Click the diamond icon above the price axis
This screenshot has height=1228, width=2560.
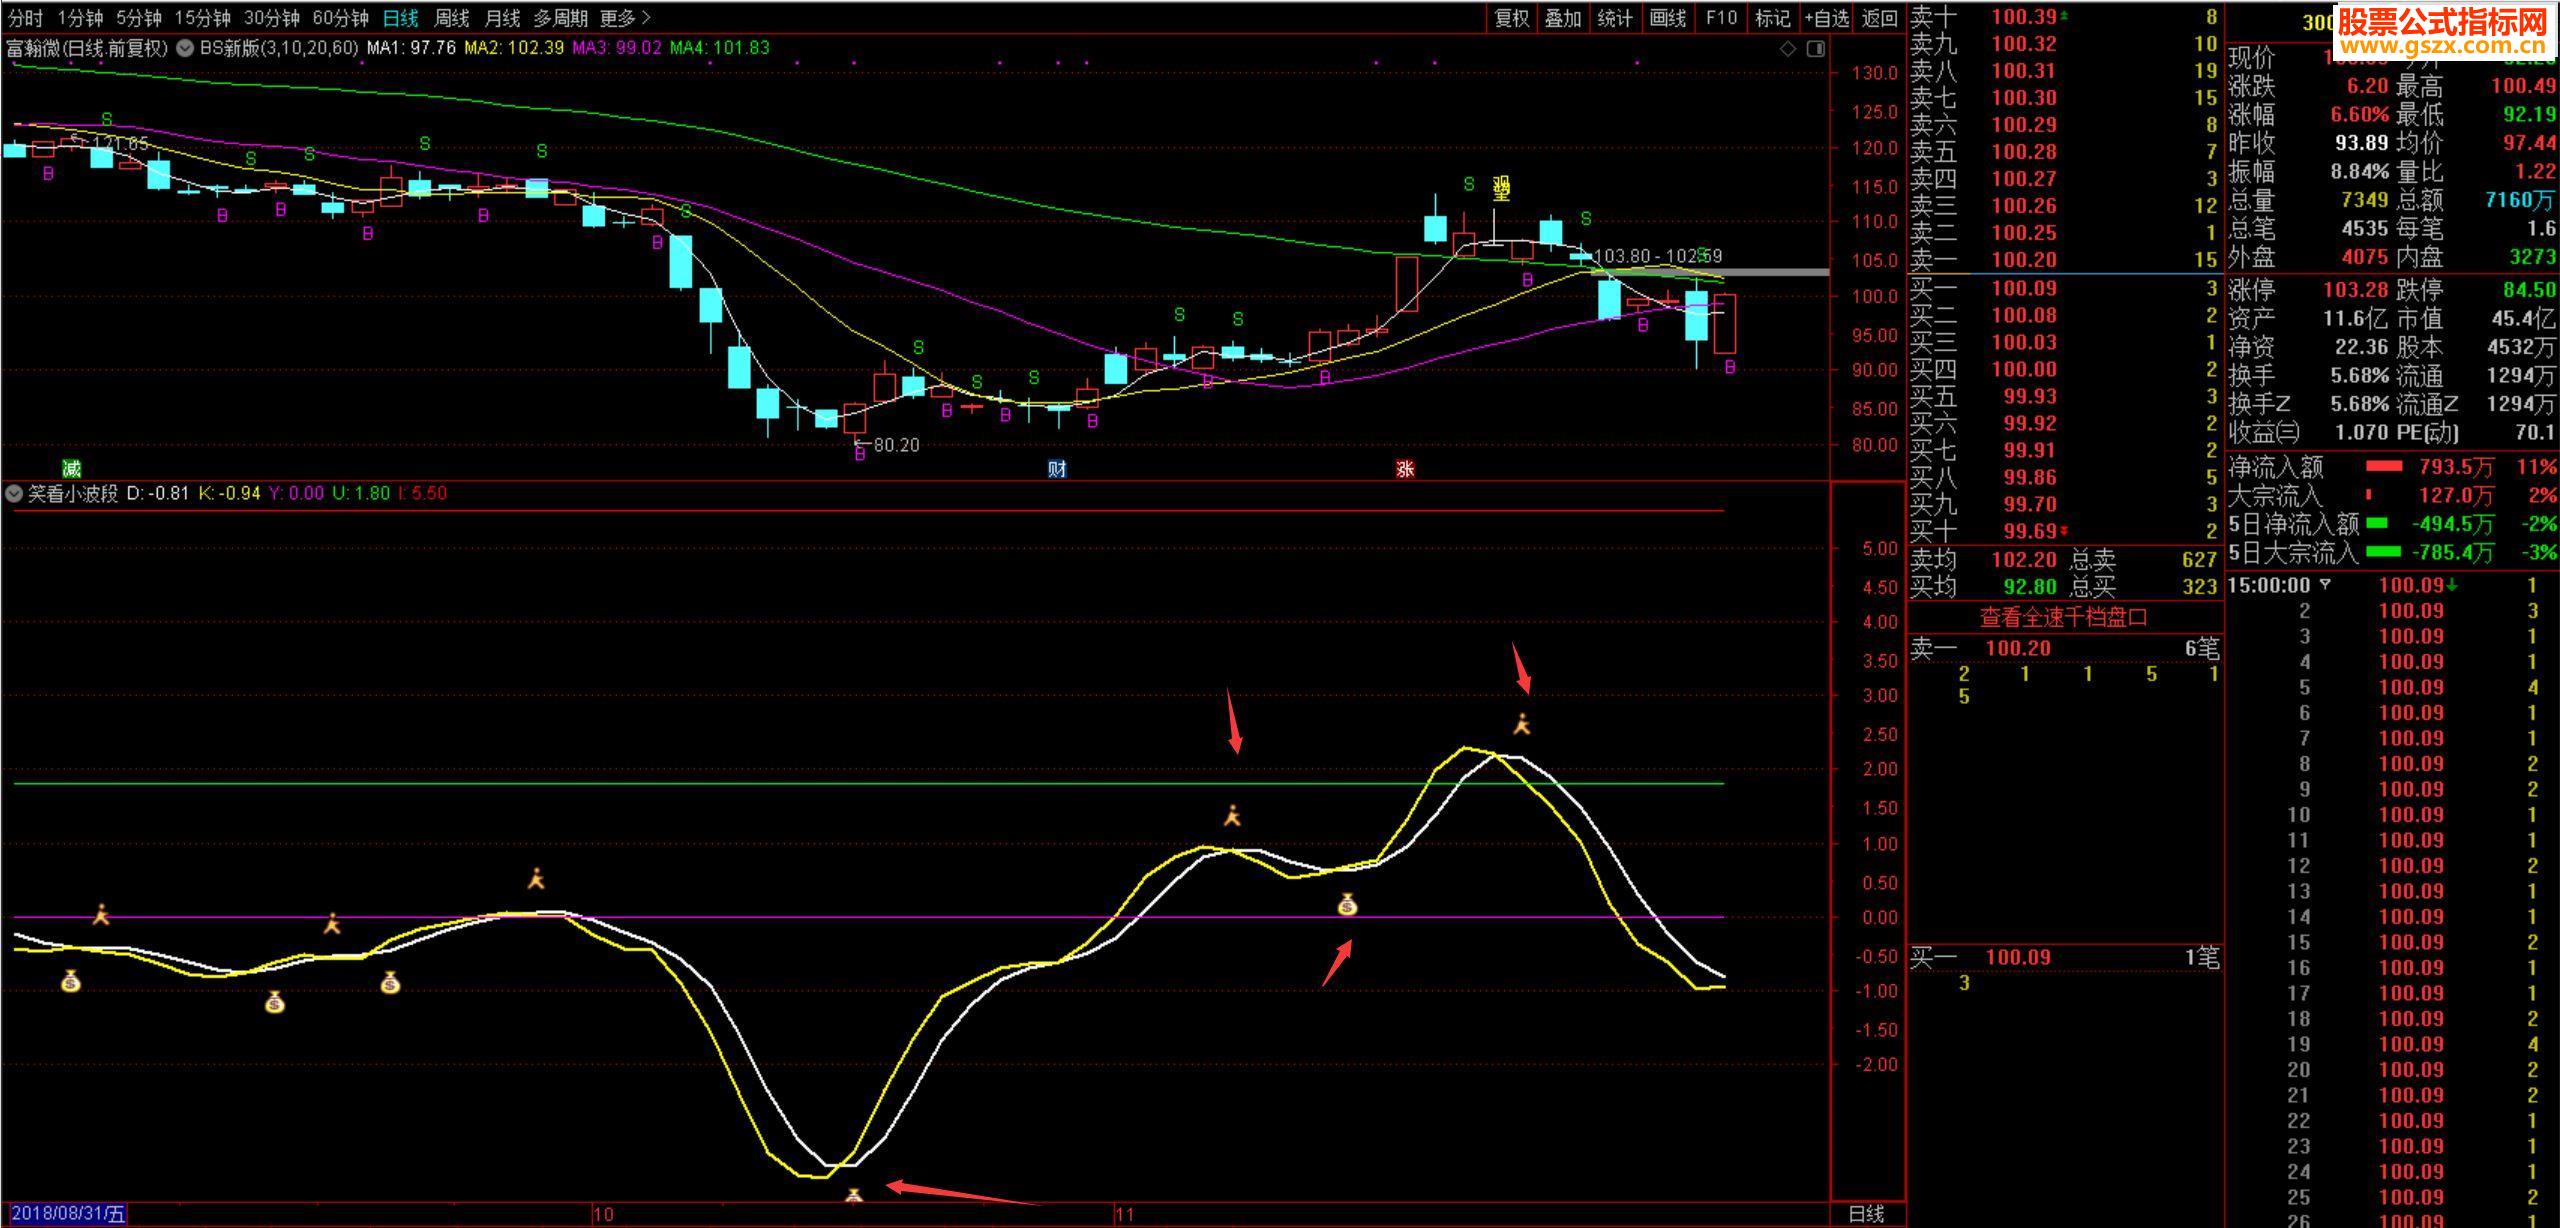click(1788, 49)
